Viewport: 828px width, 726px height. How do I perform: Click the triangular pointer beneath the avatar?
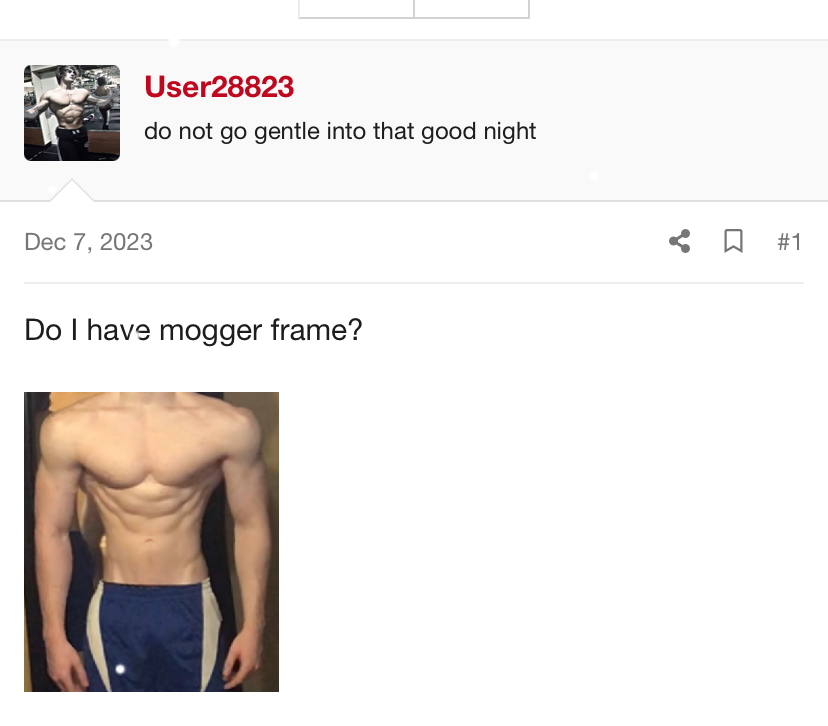click(72, 191)
